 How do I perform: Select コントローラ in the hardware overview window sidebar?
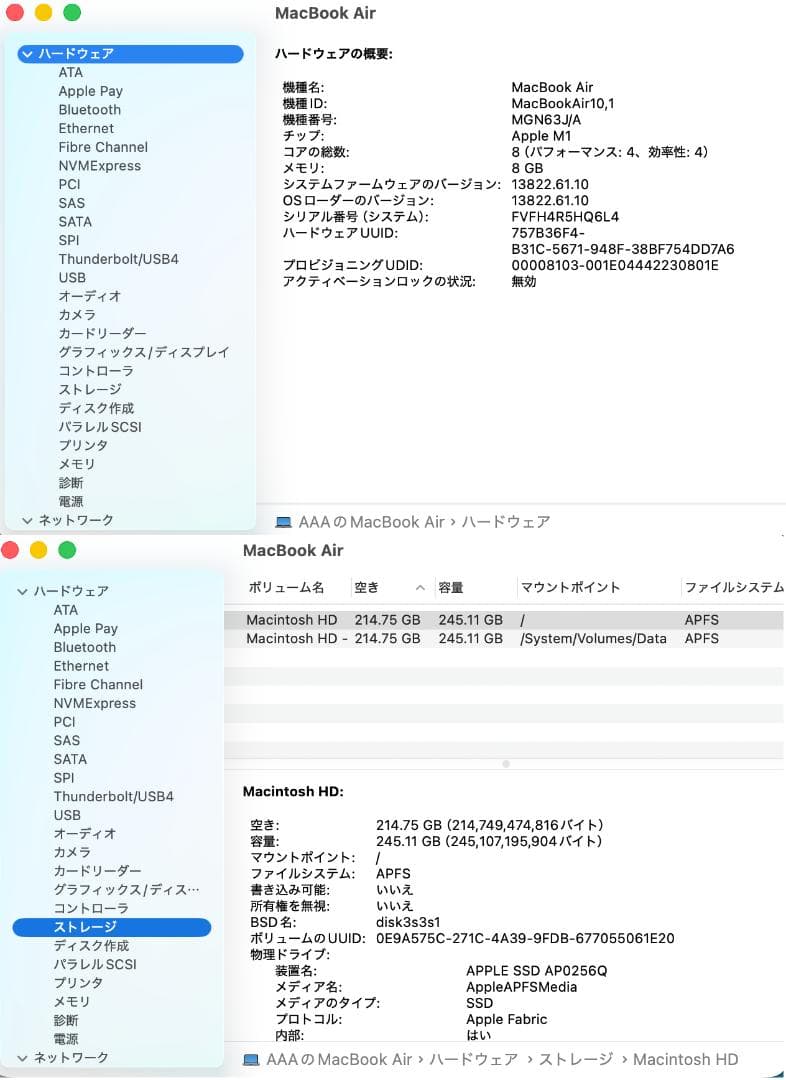click(96, 371)
